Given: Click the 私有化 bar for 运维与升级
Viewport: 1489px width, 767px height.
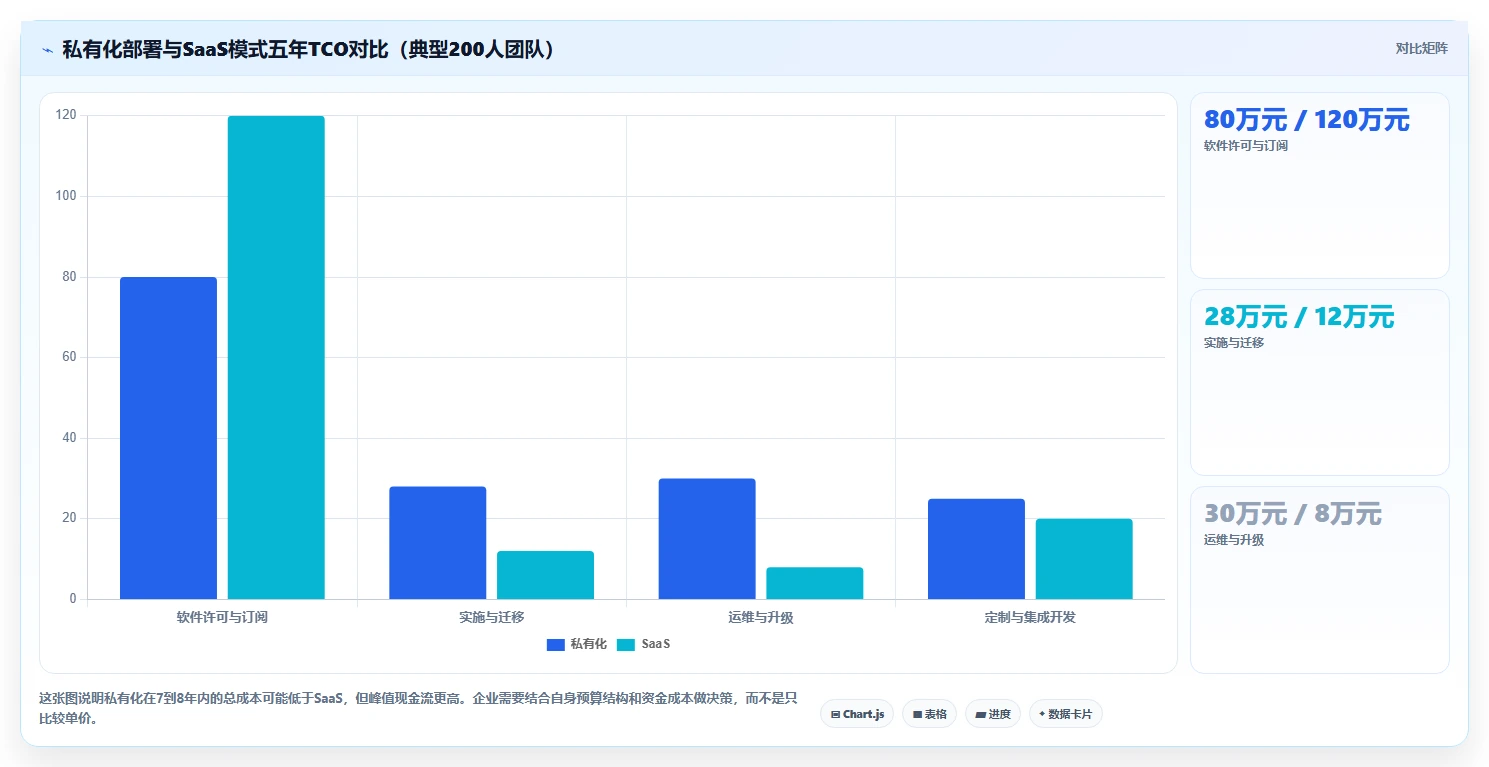Looking at the screenshot, I should (707, 539).
